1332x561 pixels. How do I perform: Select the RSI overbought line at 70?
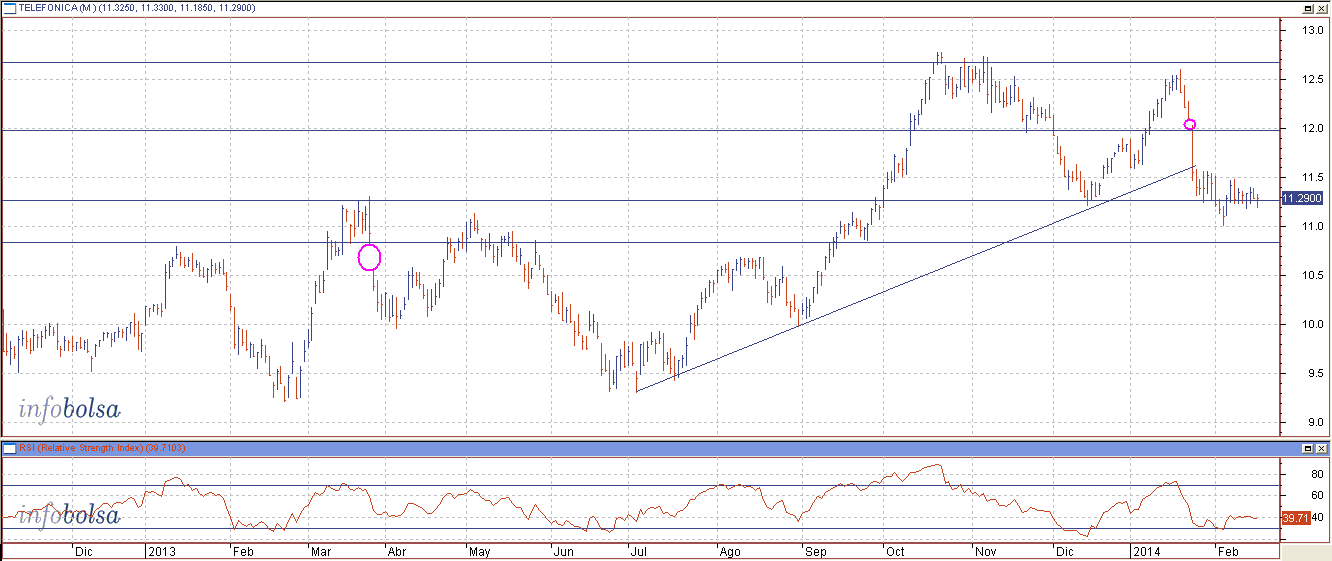[x=640, y=486]
